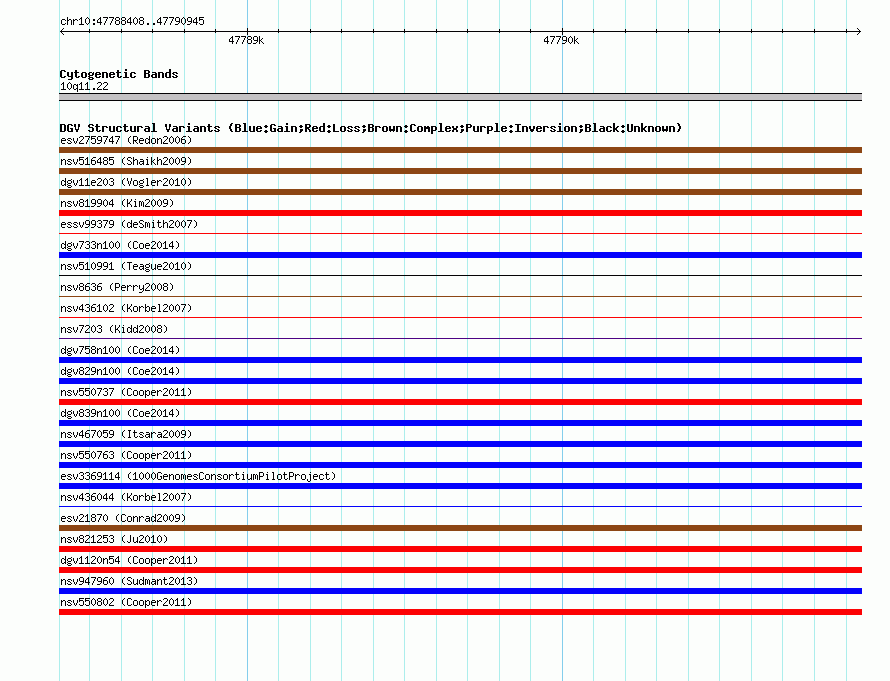890x681 pixels.
Task: Click esv21870 (Conrad2009) label
Action: point(123,518)
